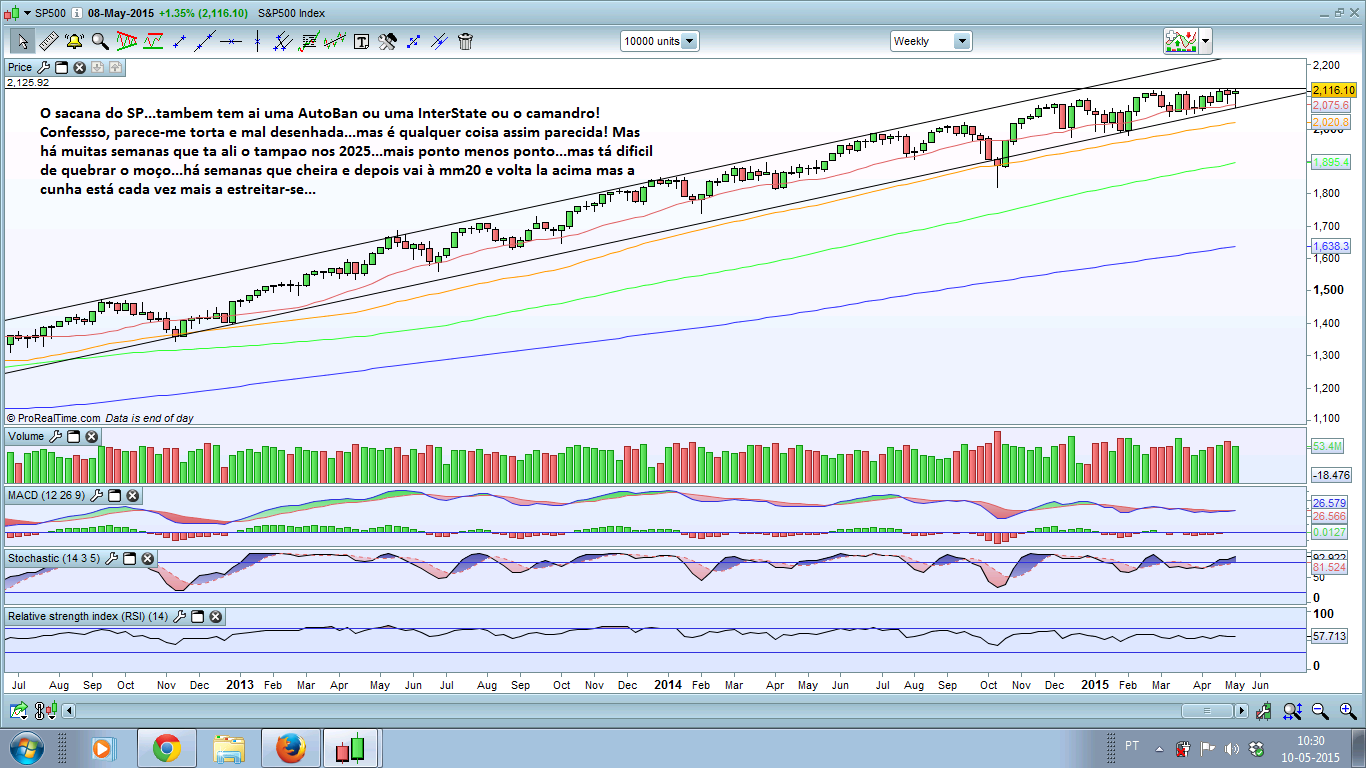1366x768 pixels.
Task: Select the line segment drawing tool
Action: tap(180, 41)
